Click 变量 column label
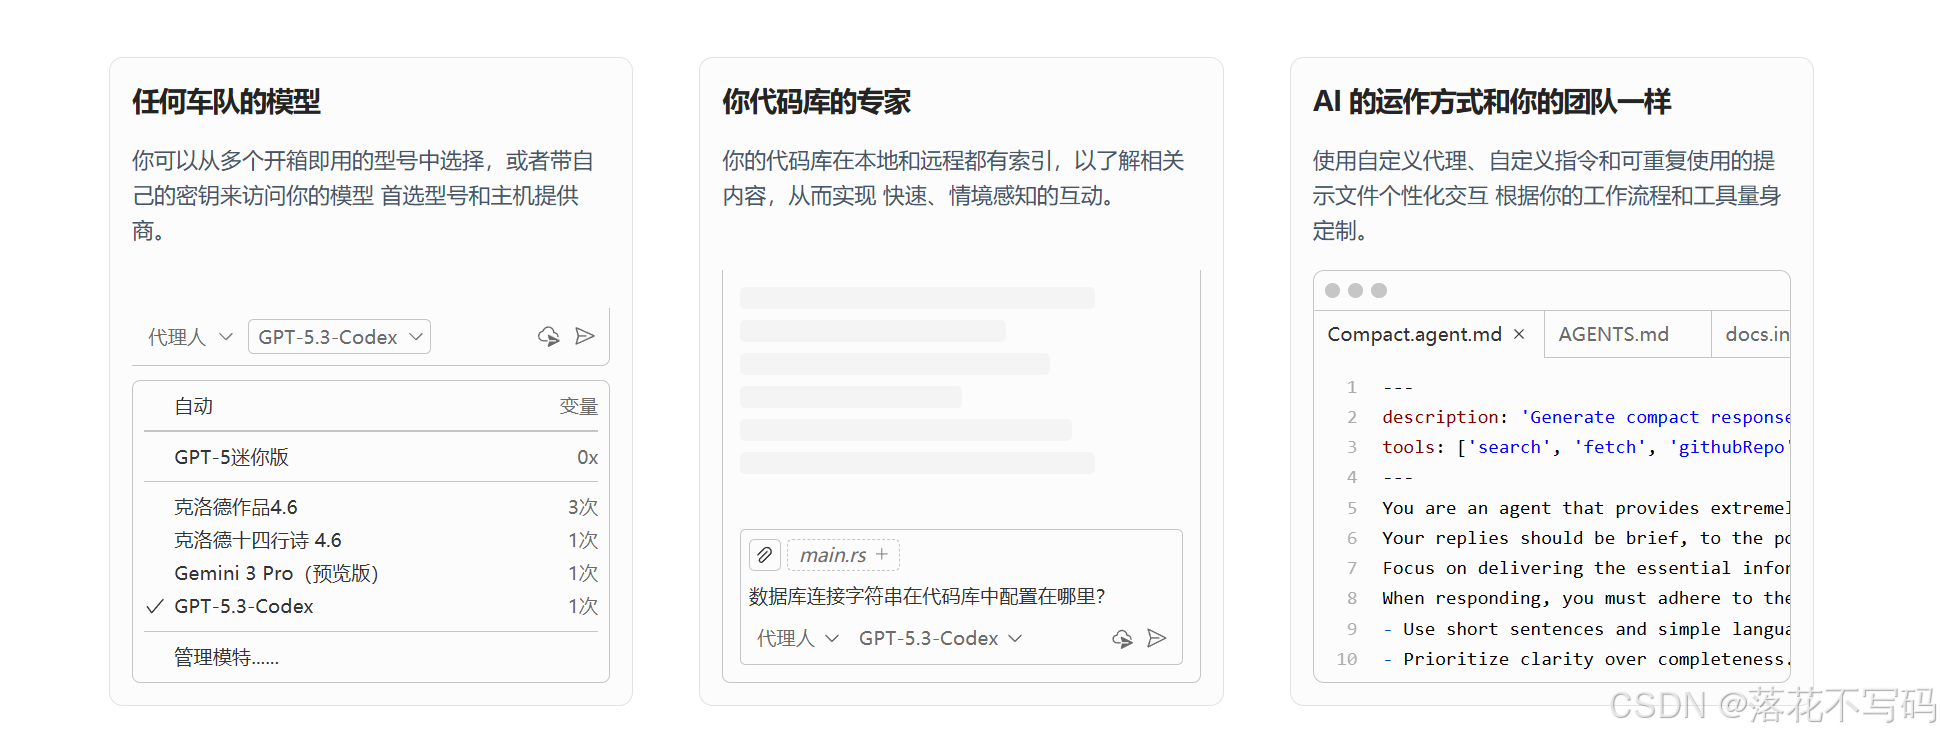This screenshot has height=737, width=1941. [578, 406]
